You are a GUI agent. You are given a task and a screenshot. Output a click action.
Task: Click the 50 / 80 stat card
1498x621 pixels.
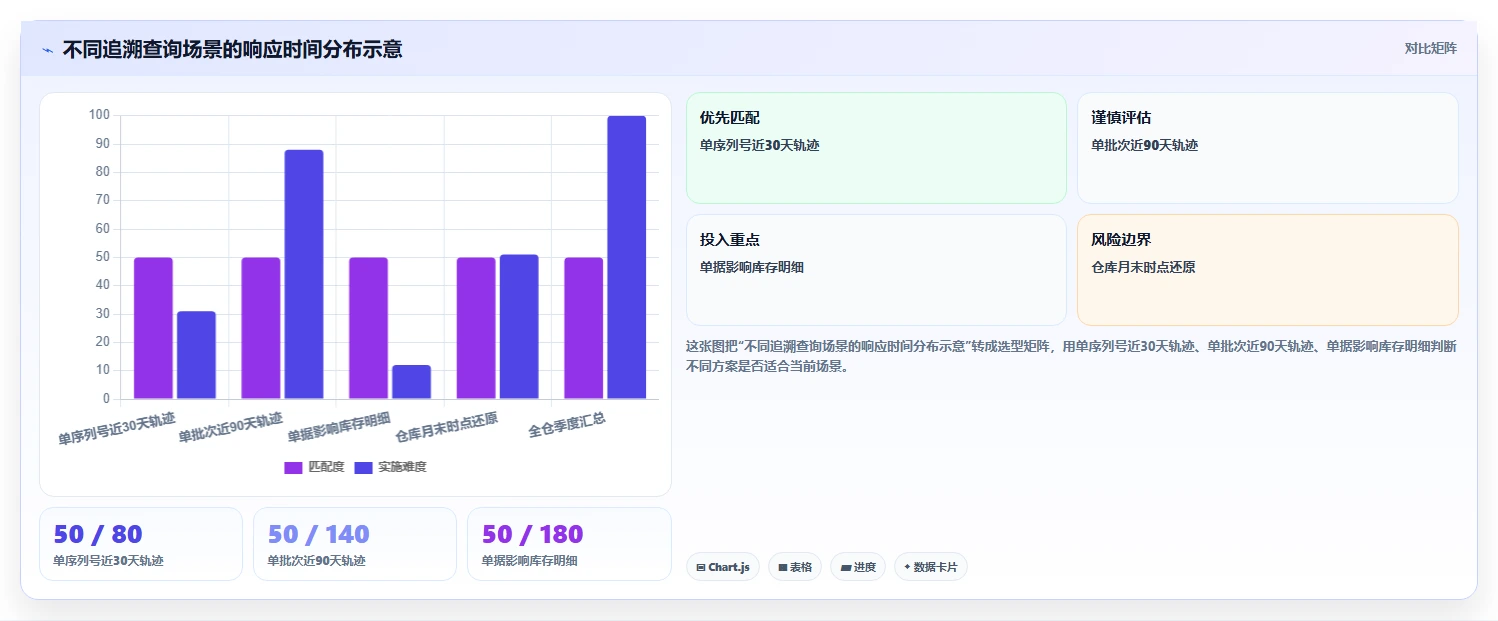[141, 544]
